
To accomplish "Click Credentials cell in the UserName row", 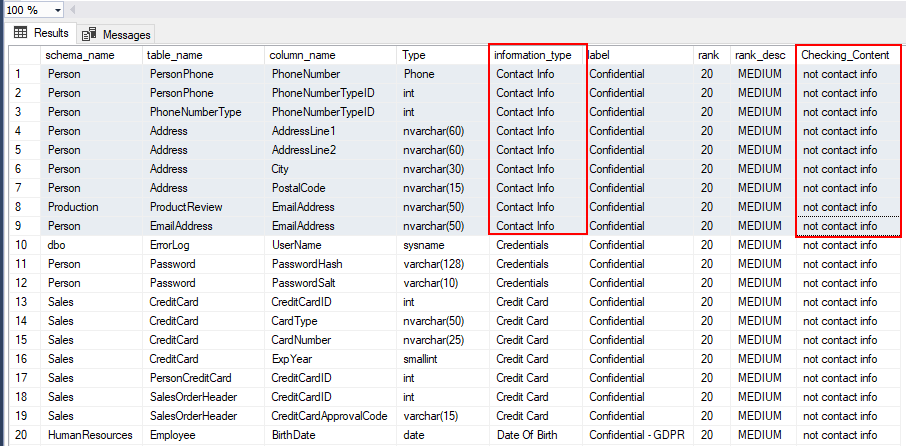I will tap(536, 245).
